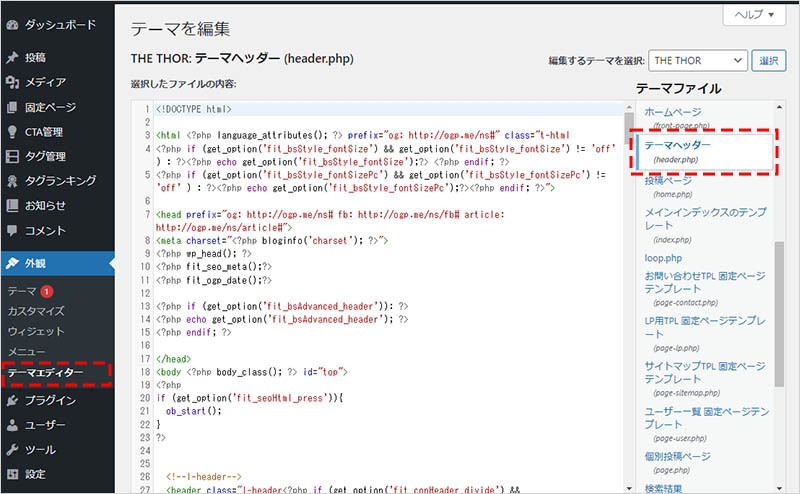The width and height of the screenshot is (800, 494).
Task: Click the コメント speech bubble icon
Action: tap(12, 231)
